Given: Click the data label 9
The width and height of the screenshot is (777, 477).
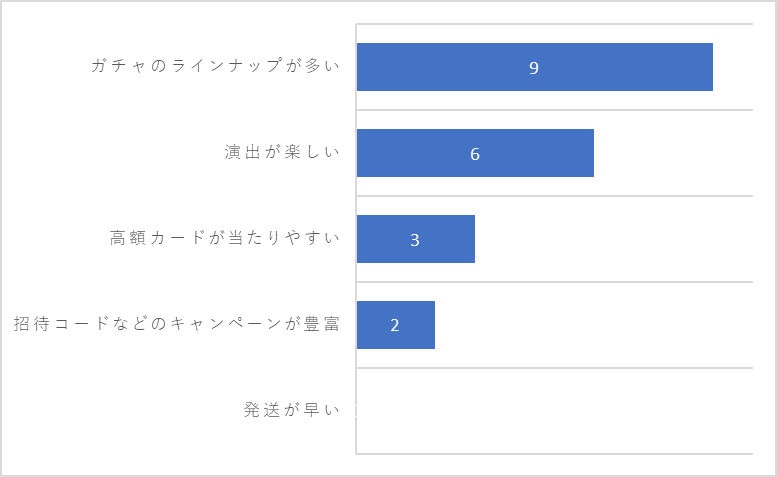Looking at the screenshot, I should pos(534,68).
